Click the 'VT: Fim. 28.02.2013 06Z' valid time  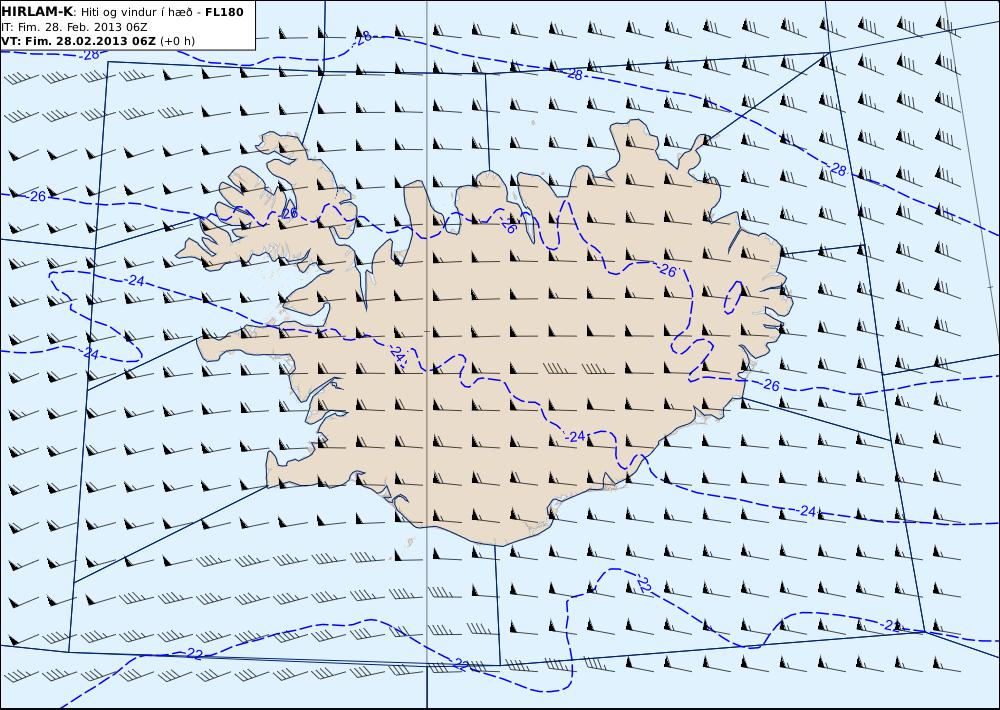pyautogui.click(x=78, y=41)
